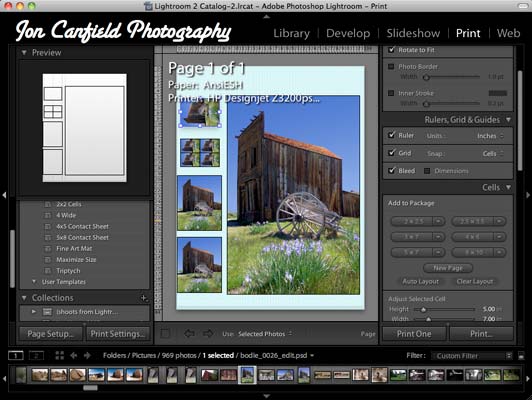The image size is (532, 400).
Task: Switch to the Develop module
Action: pos(348,33)
